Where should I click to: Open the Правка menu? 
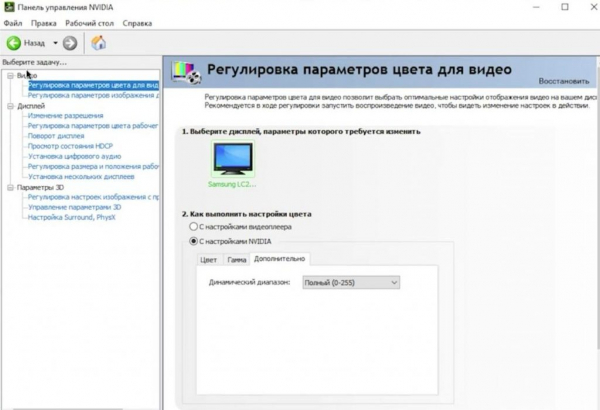[44, 23]
